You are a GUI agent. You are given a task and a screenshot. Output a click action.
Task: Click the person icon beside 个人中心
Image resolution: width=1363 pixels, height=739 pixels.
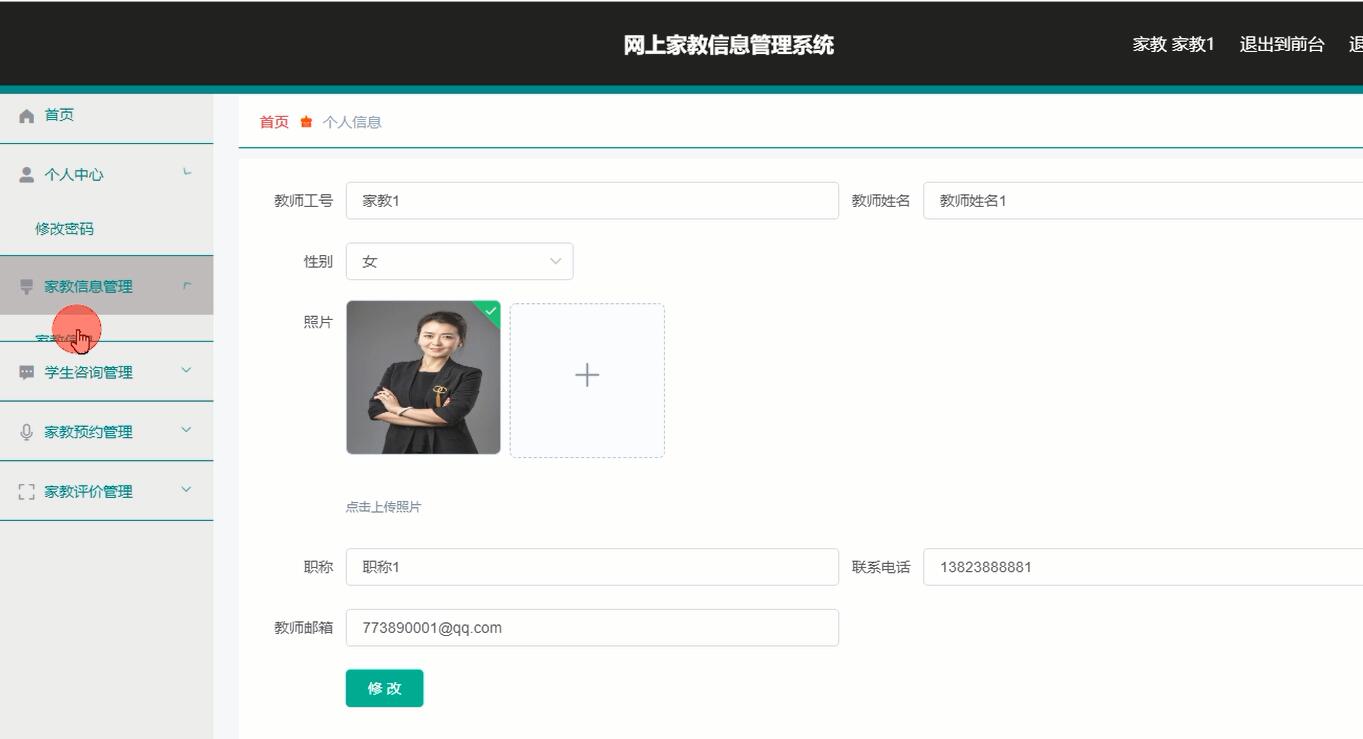[x=27, y=175]
